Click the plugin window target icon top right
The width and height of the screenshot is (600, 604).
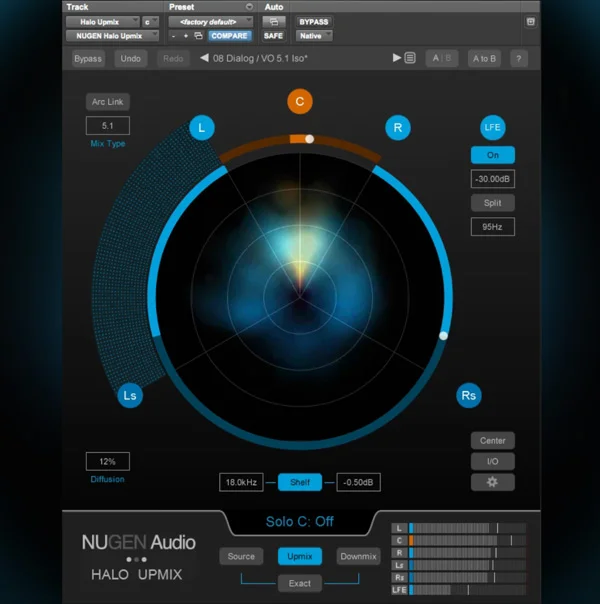point(530,22)
